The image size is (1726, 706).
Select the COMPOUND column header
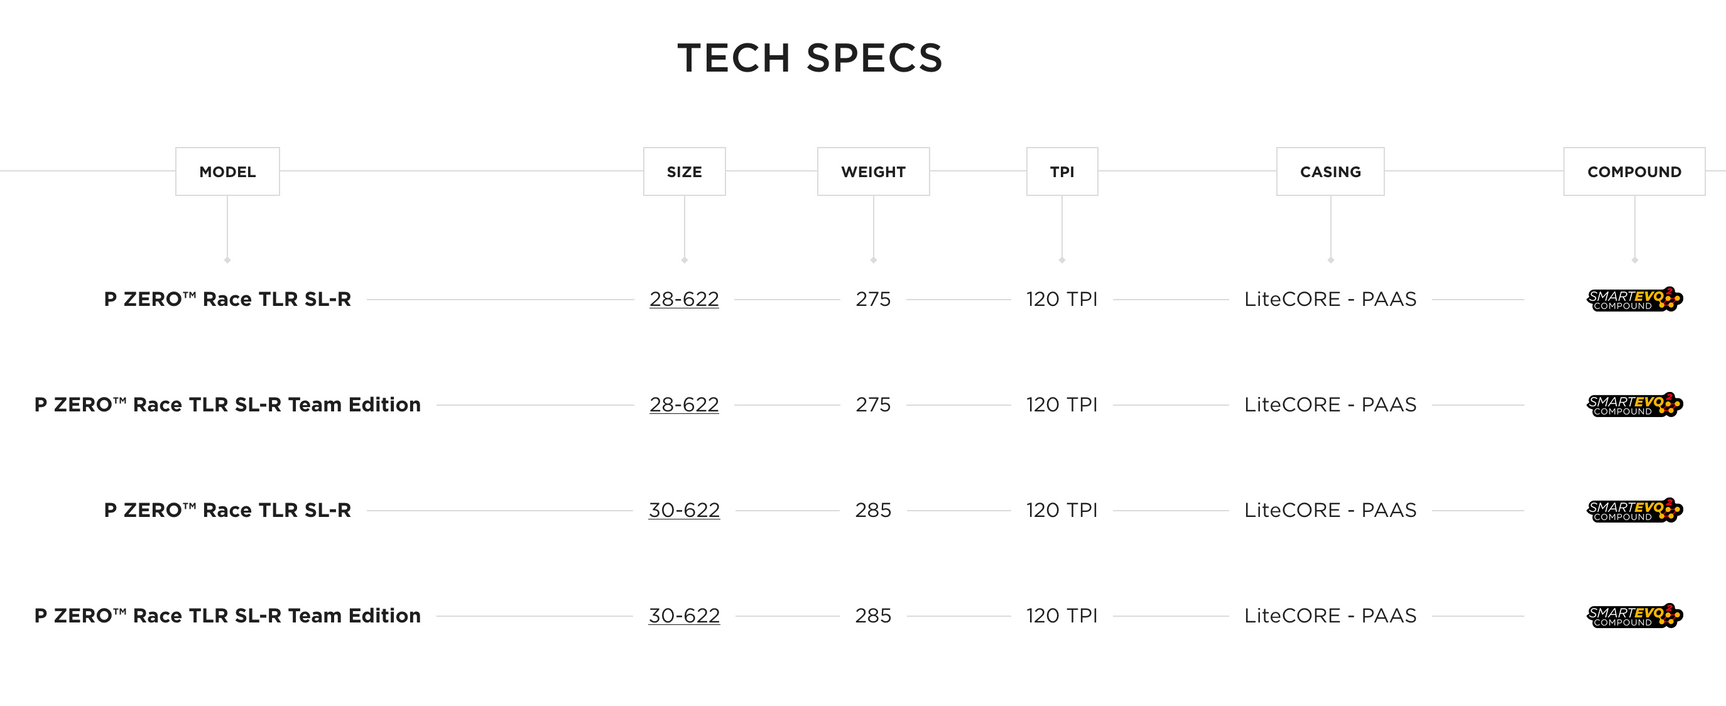pos(1634,172)
